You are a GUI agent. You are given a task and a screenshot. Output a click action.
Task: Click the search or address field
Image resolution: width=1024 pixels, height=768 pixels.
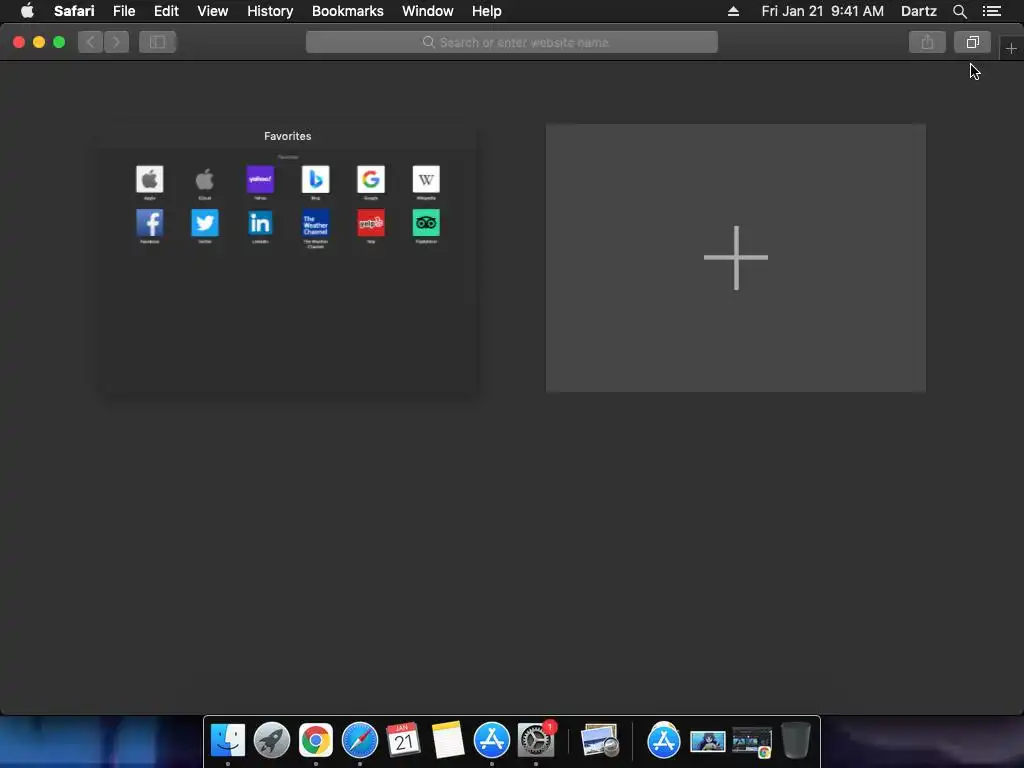pos(511,42)
